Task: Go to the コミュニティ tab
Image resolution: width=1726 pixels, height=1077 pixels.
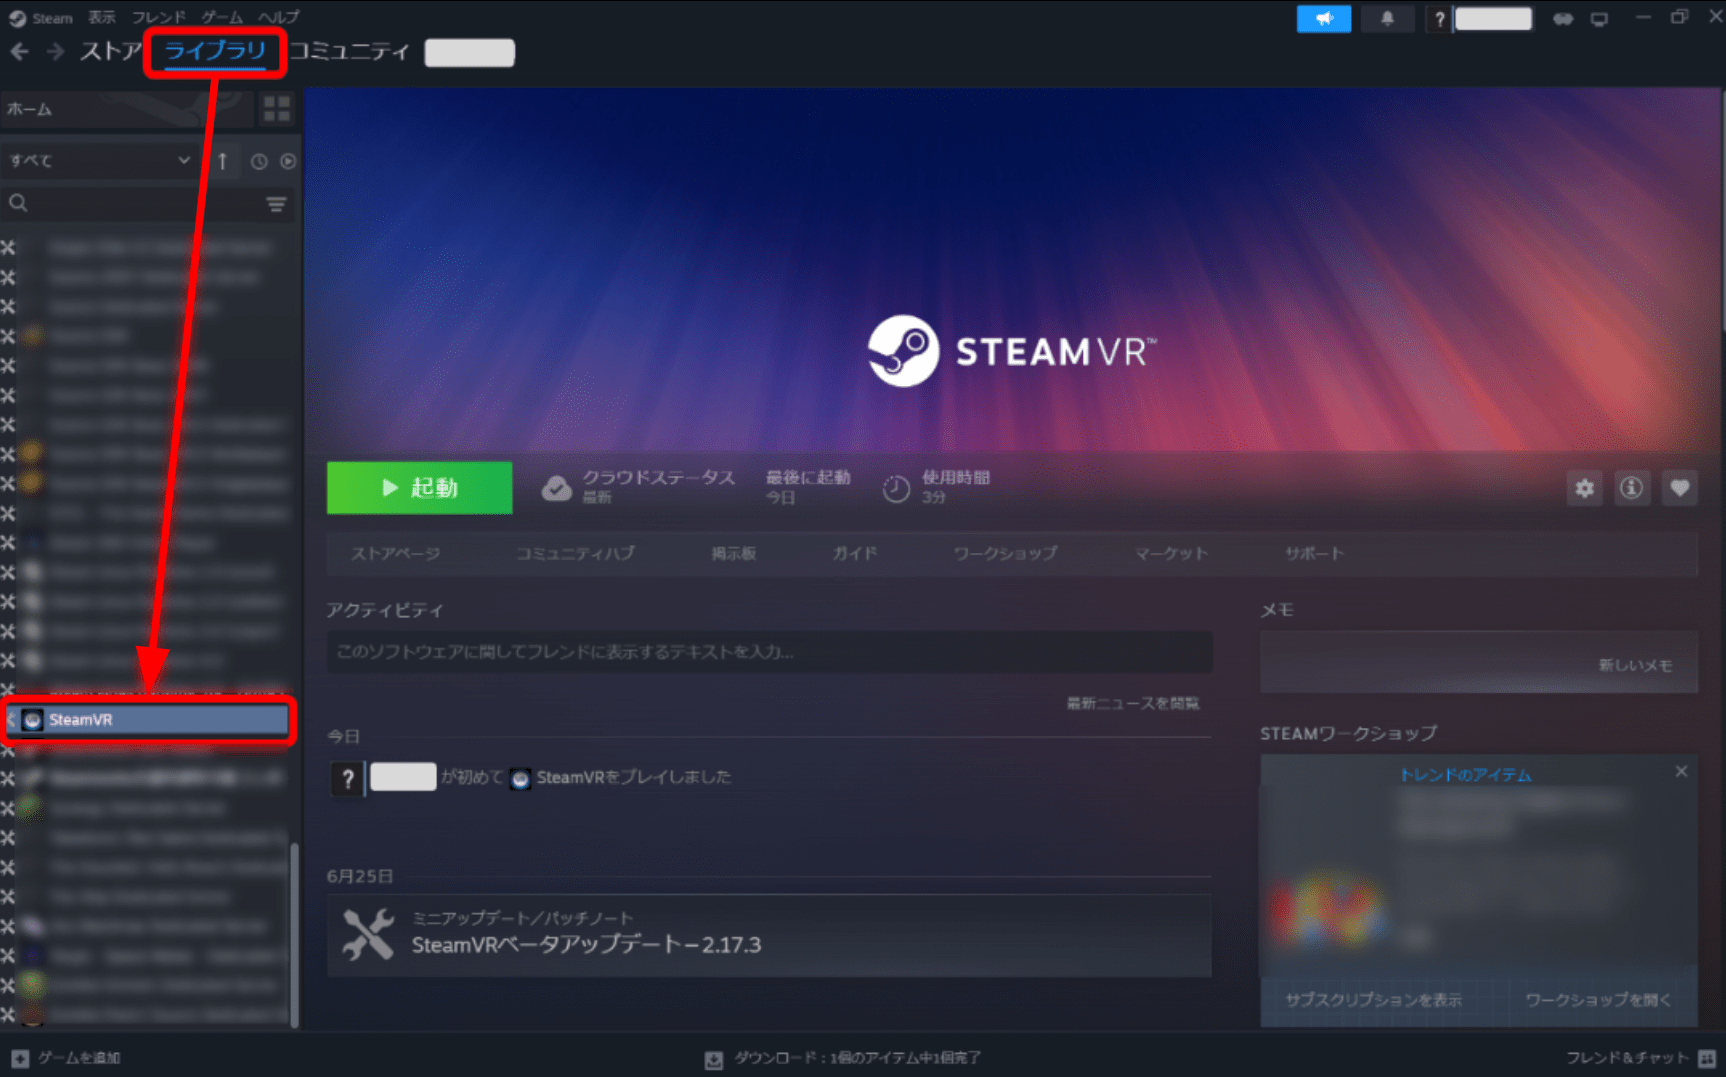Action: point(349,51)
